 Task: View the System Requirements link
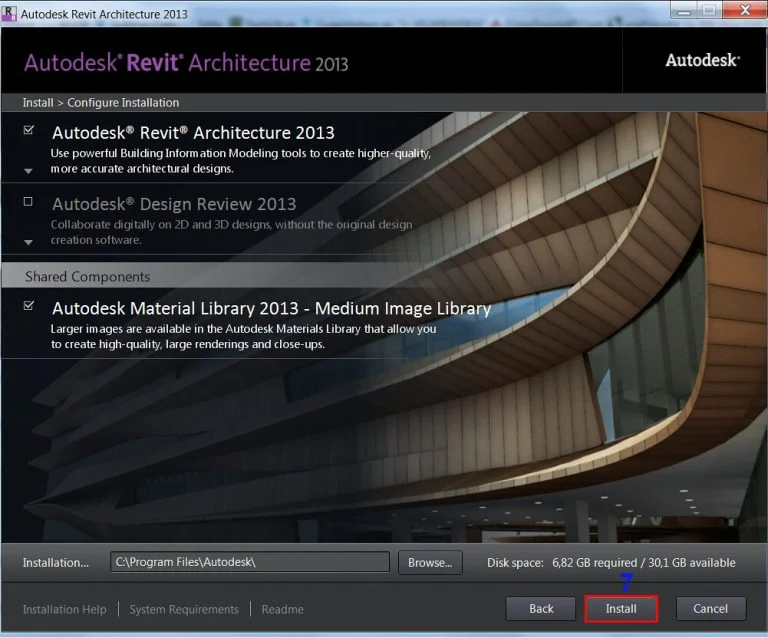pos(184,609)
